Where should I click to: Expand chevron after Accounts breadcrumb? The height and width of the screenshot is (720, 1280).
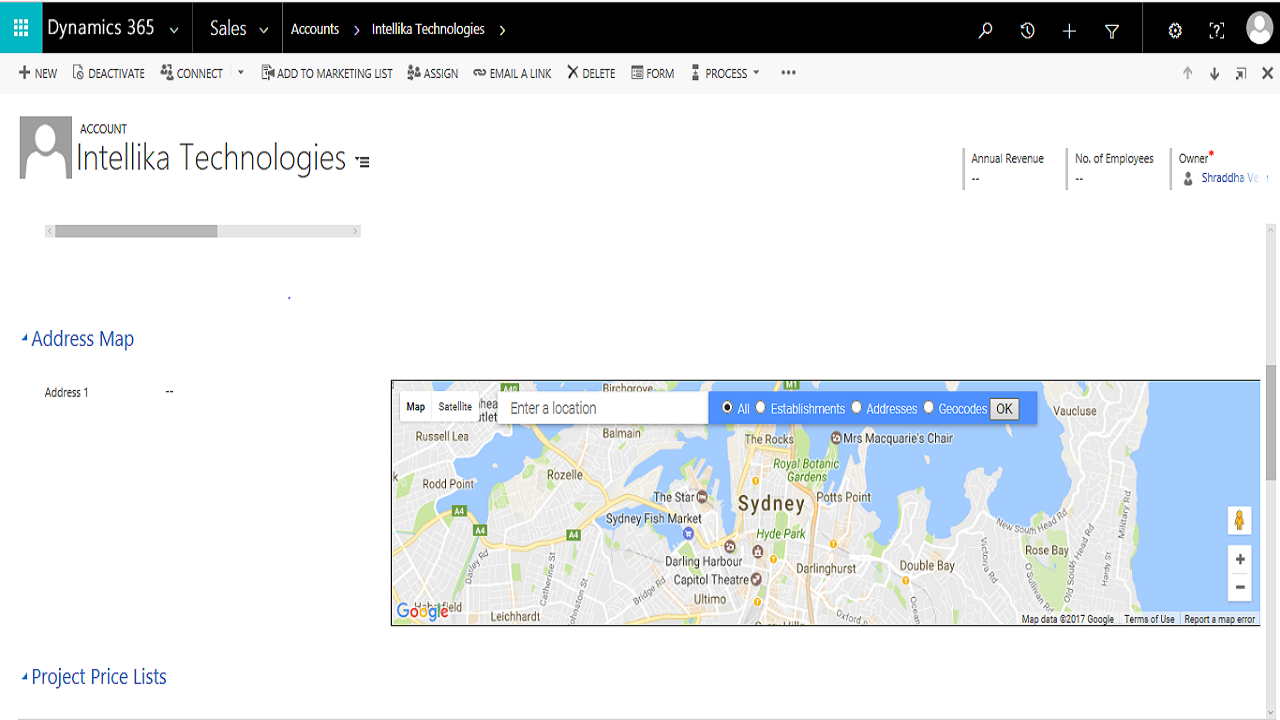[356, 30]
